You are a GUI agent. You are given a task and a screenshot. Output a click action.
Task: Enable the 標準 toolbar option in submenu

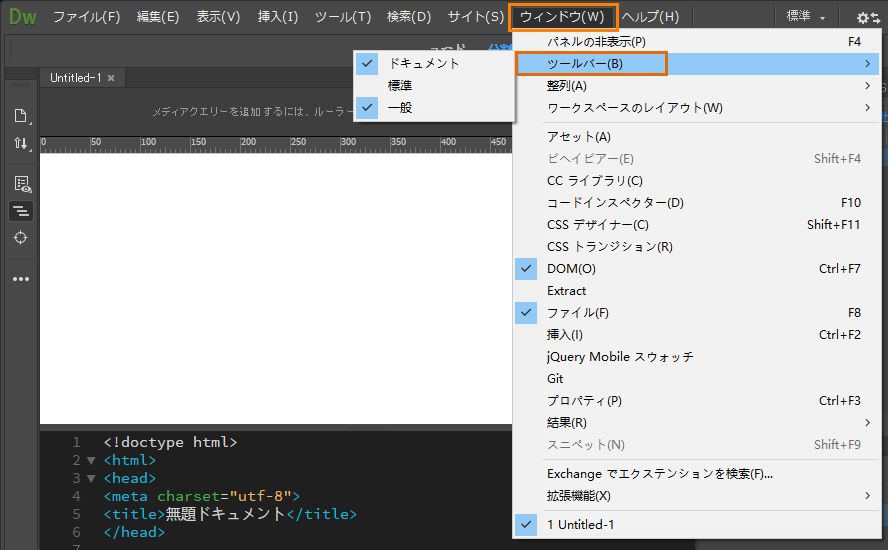click(x=434, y=86)
